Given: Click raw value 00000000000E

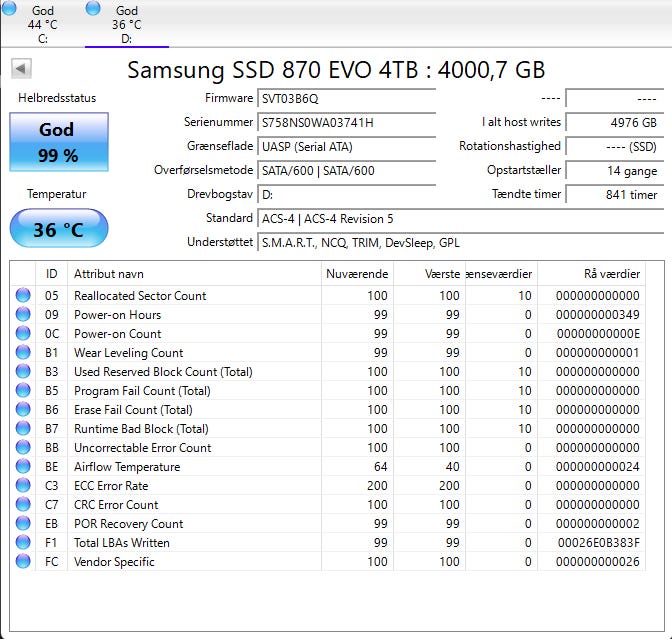Looking at the screenshot, I should tap(598, 334).
